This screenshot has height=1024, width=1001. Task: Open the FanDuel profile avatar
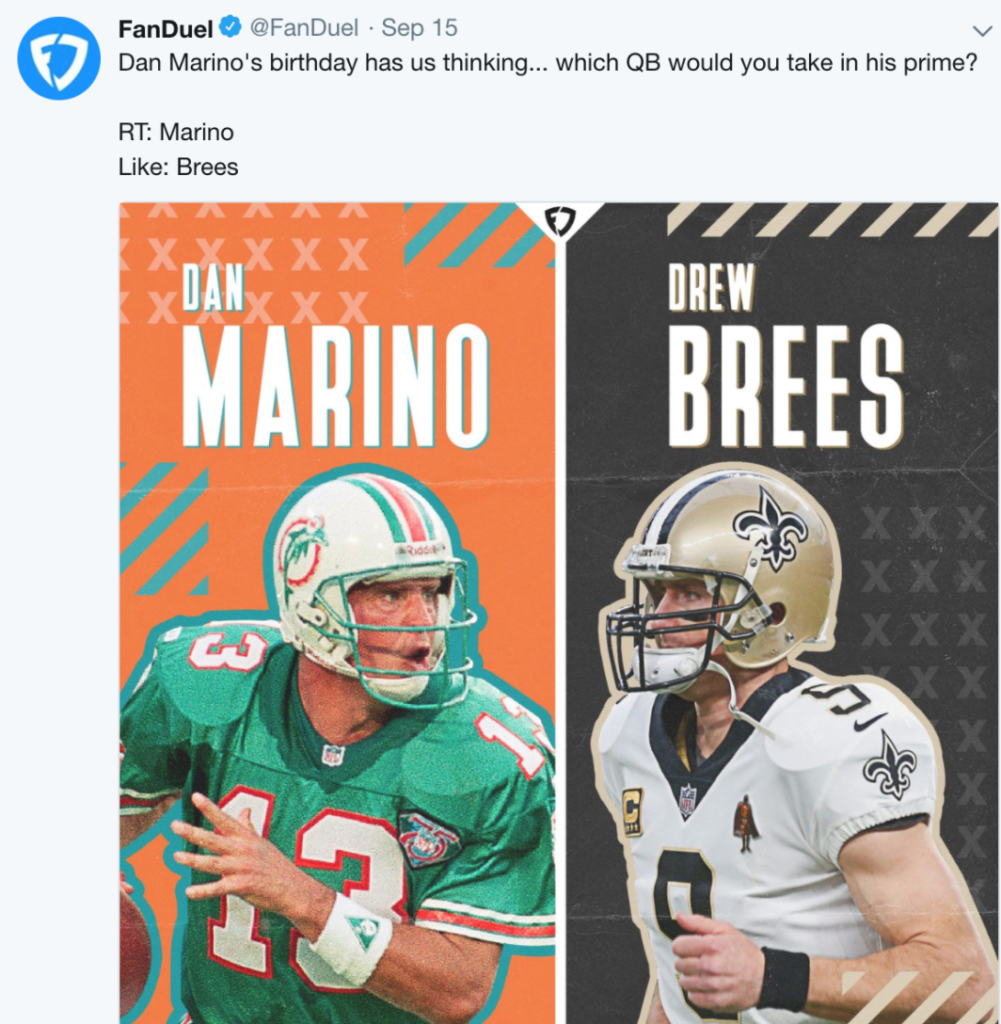click(x=59, y=58)
